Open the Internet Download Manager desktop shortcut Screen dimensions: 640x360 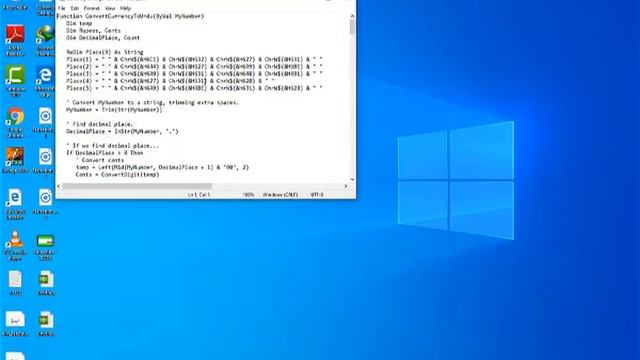(45, 40)
